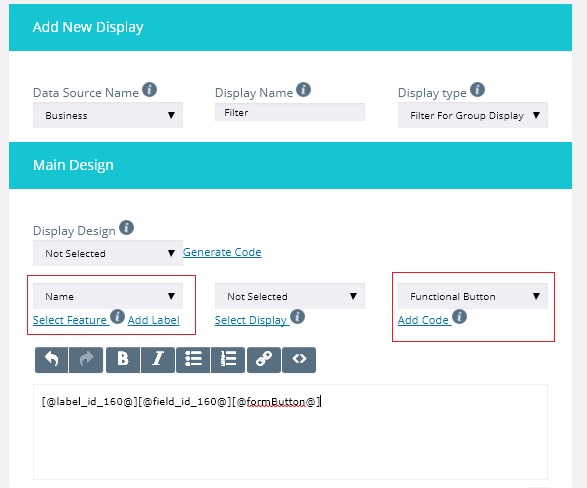
Task: Show info for Display Design
Action: (127, 228)
